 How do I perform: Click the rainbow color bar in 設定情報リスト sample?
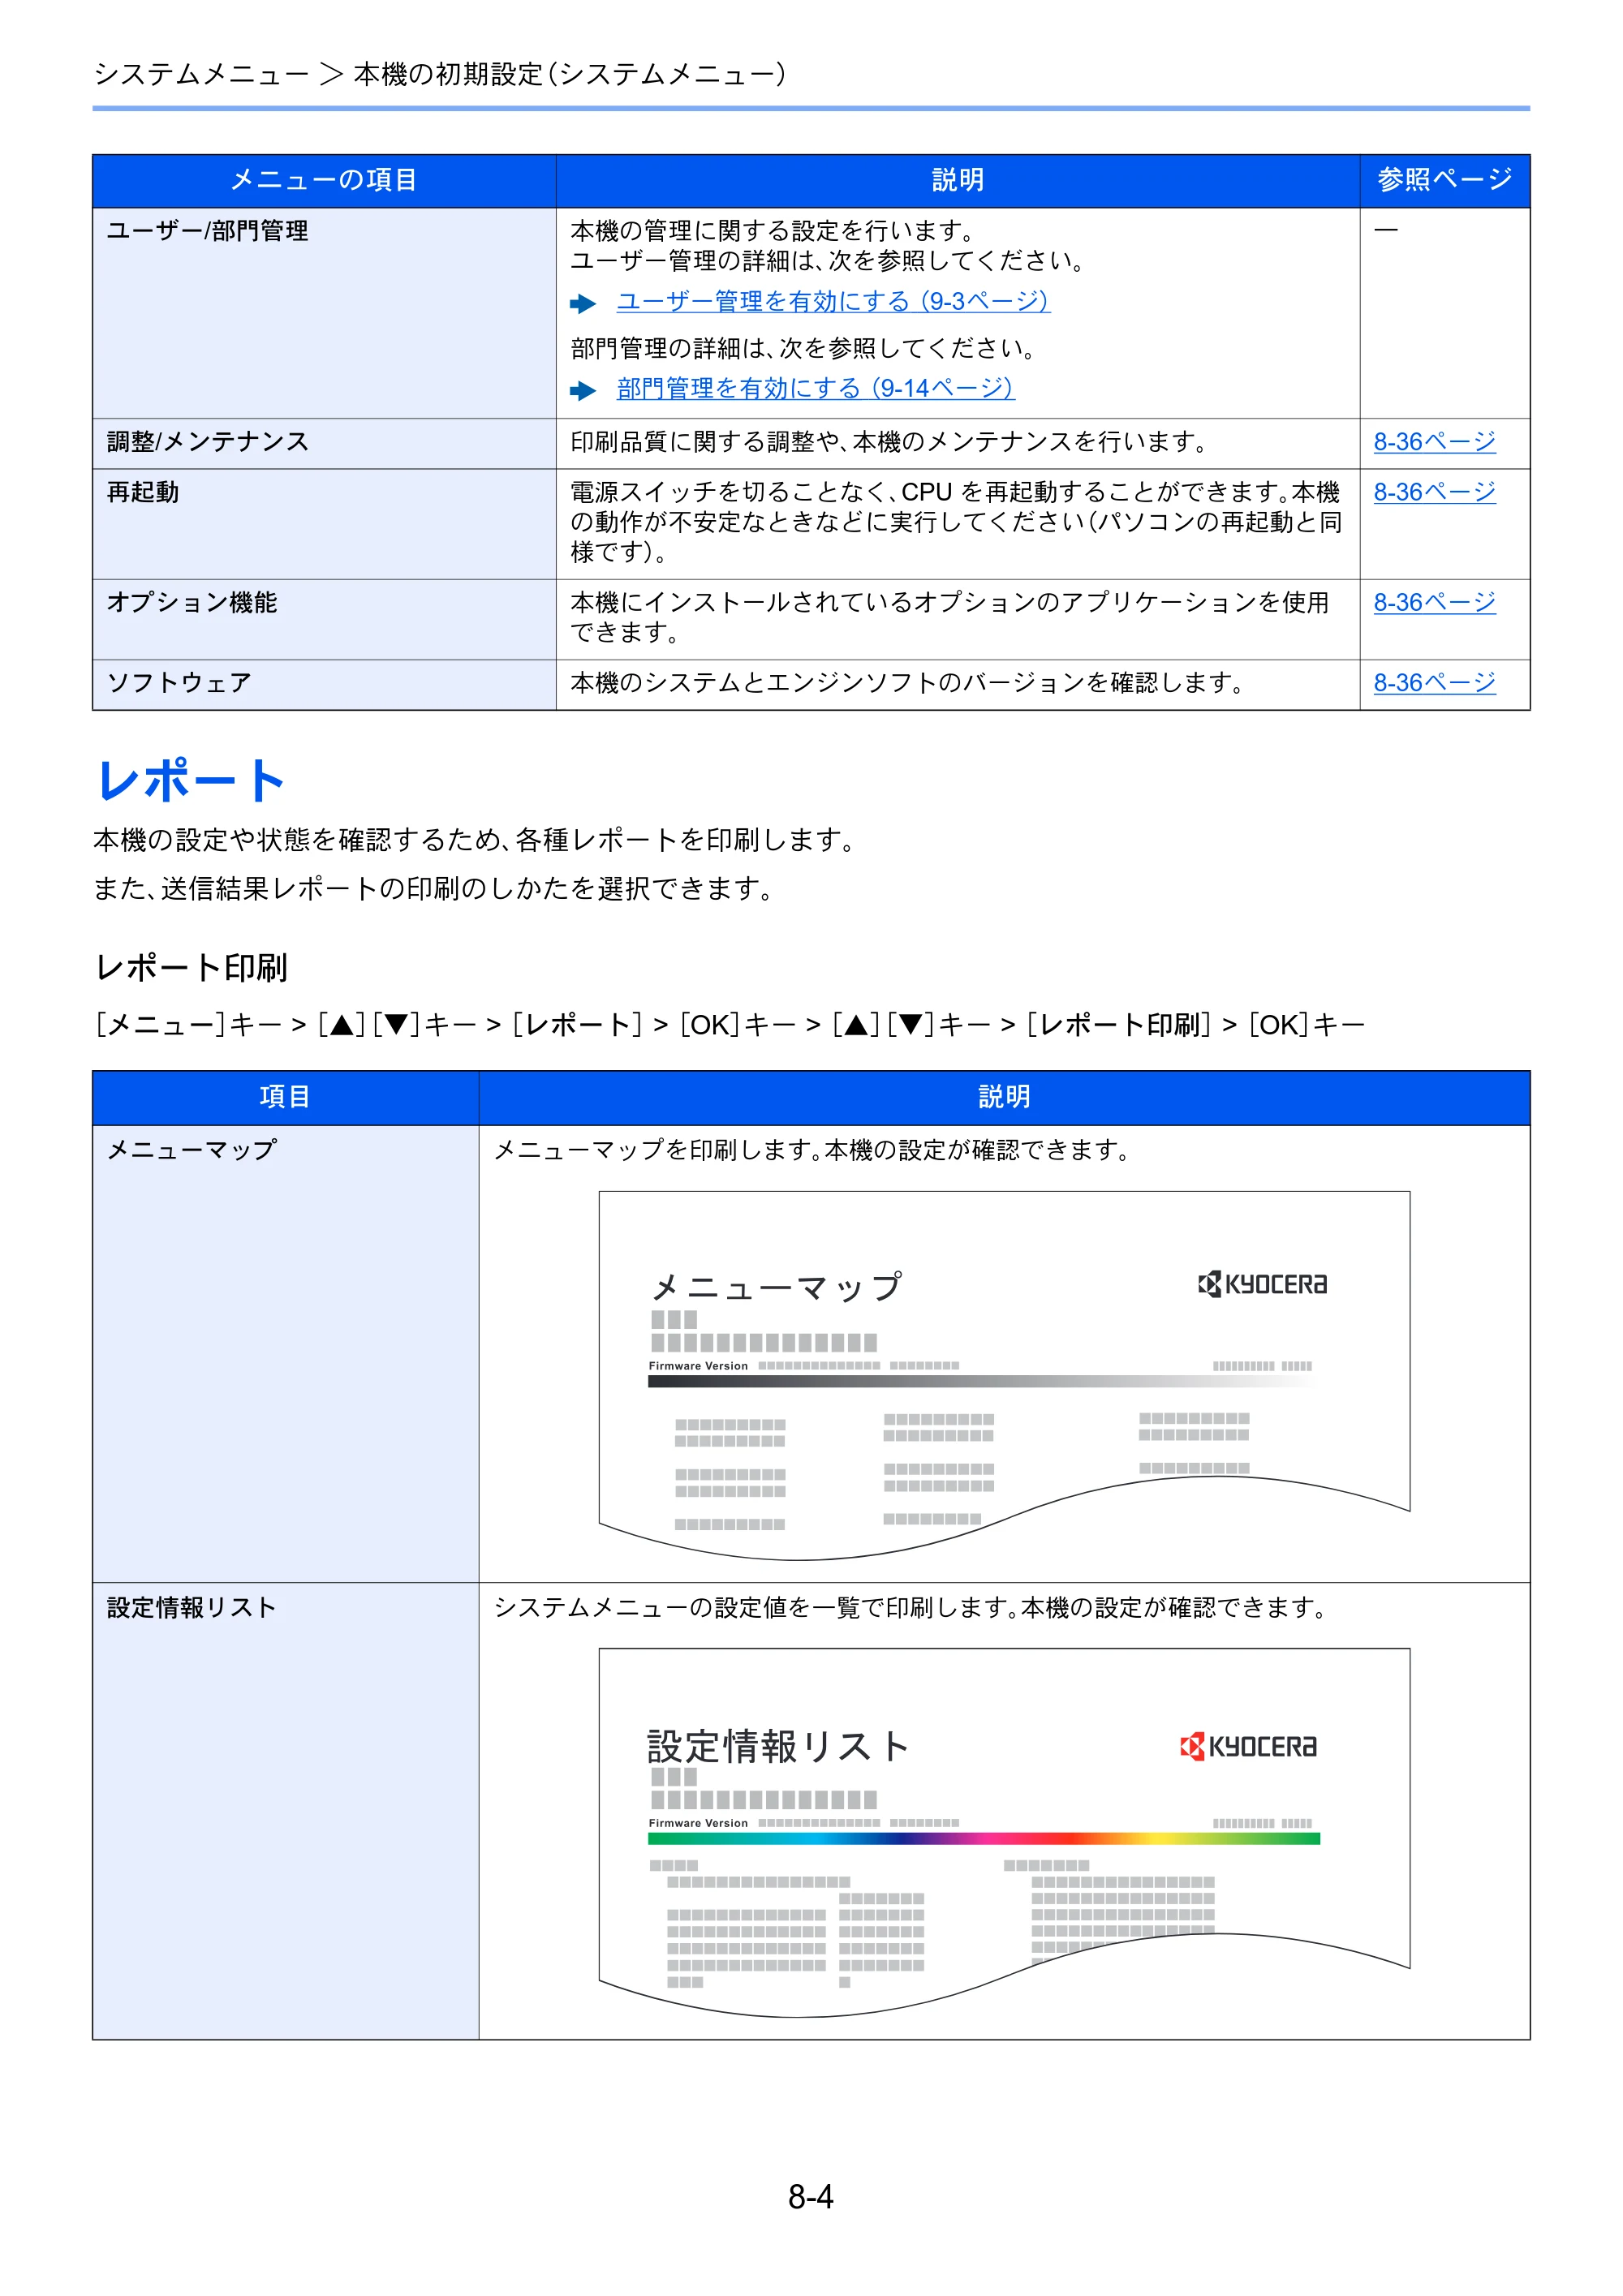[x=983, y=1838]
